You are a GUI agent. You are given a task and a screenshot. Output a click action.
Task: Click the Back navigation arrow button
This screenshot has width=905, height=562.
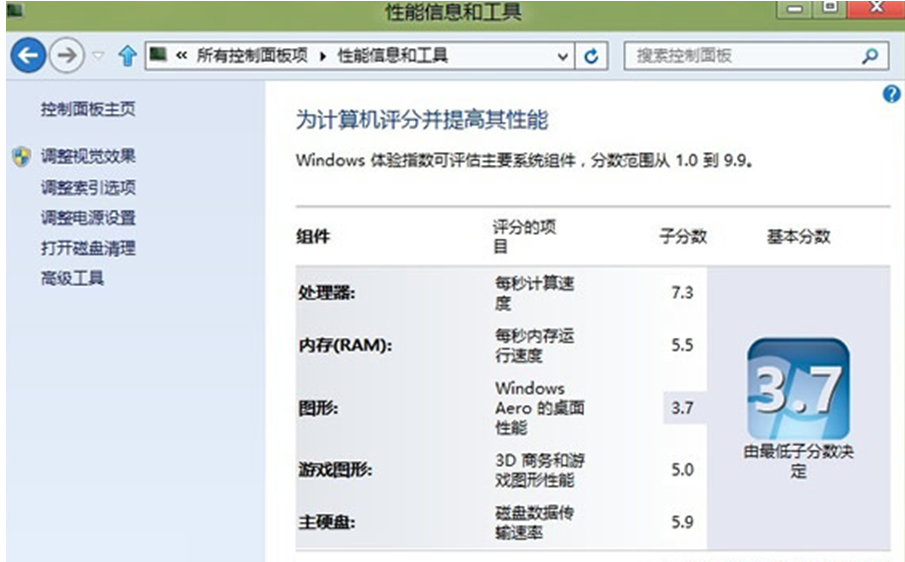pos(27,56)
